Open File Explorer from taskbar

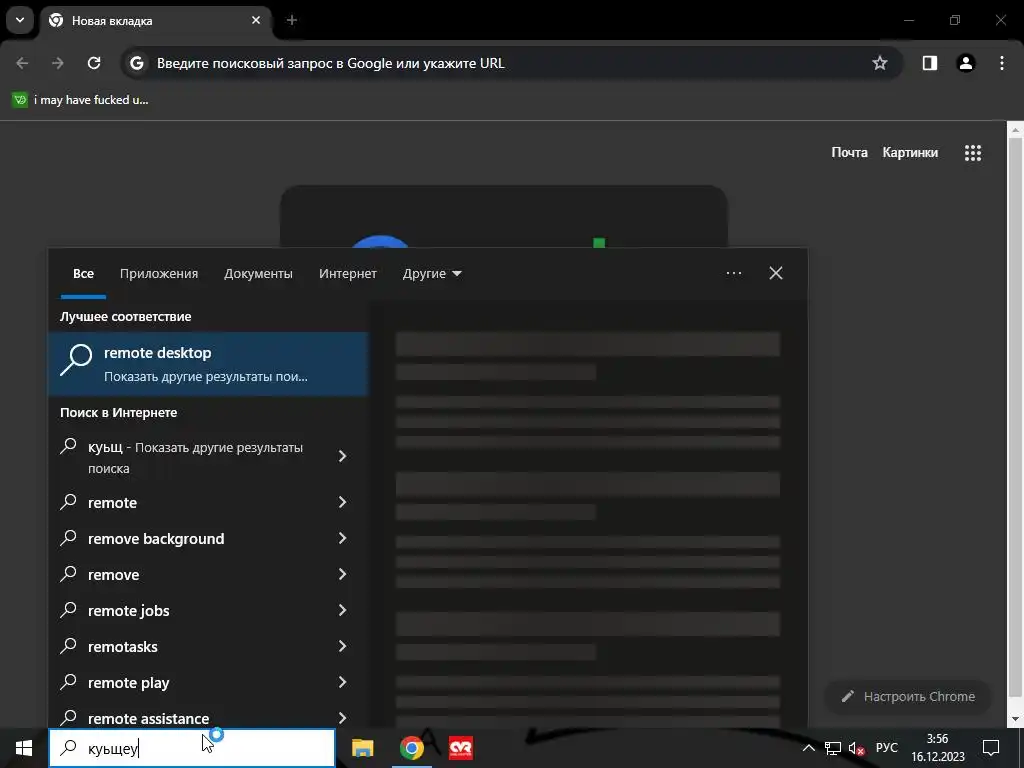pos(362,748)
